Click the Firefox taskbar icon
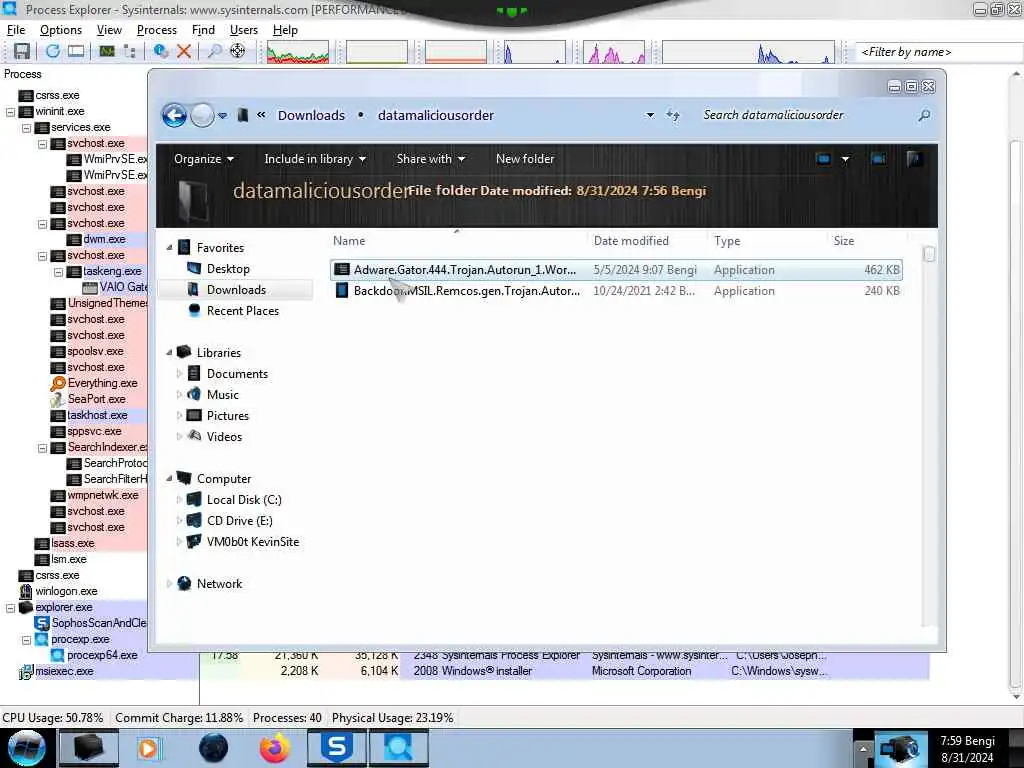The width and height of the screenshot is (1024, 768). [x=275, y=748]
